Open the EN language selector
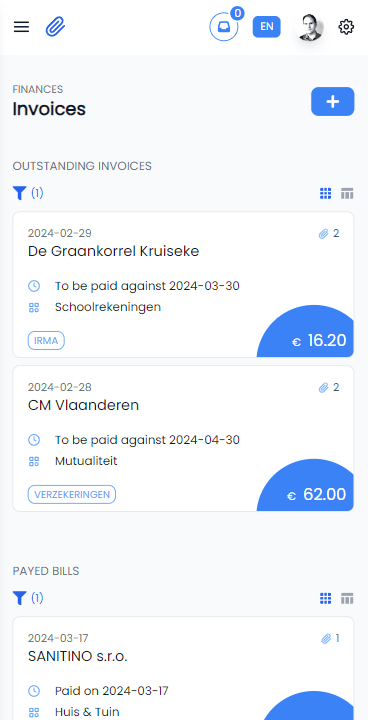Image resolution: width=368 pixels, height=720 pixels. (x=266, y=27)
